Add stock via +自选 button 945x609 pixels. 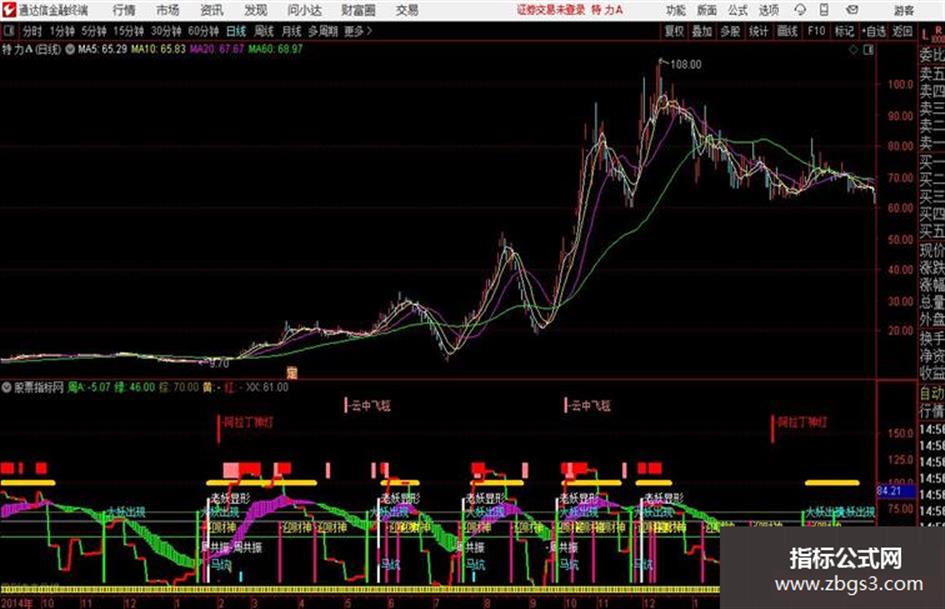[x=874, y=31]
